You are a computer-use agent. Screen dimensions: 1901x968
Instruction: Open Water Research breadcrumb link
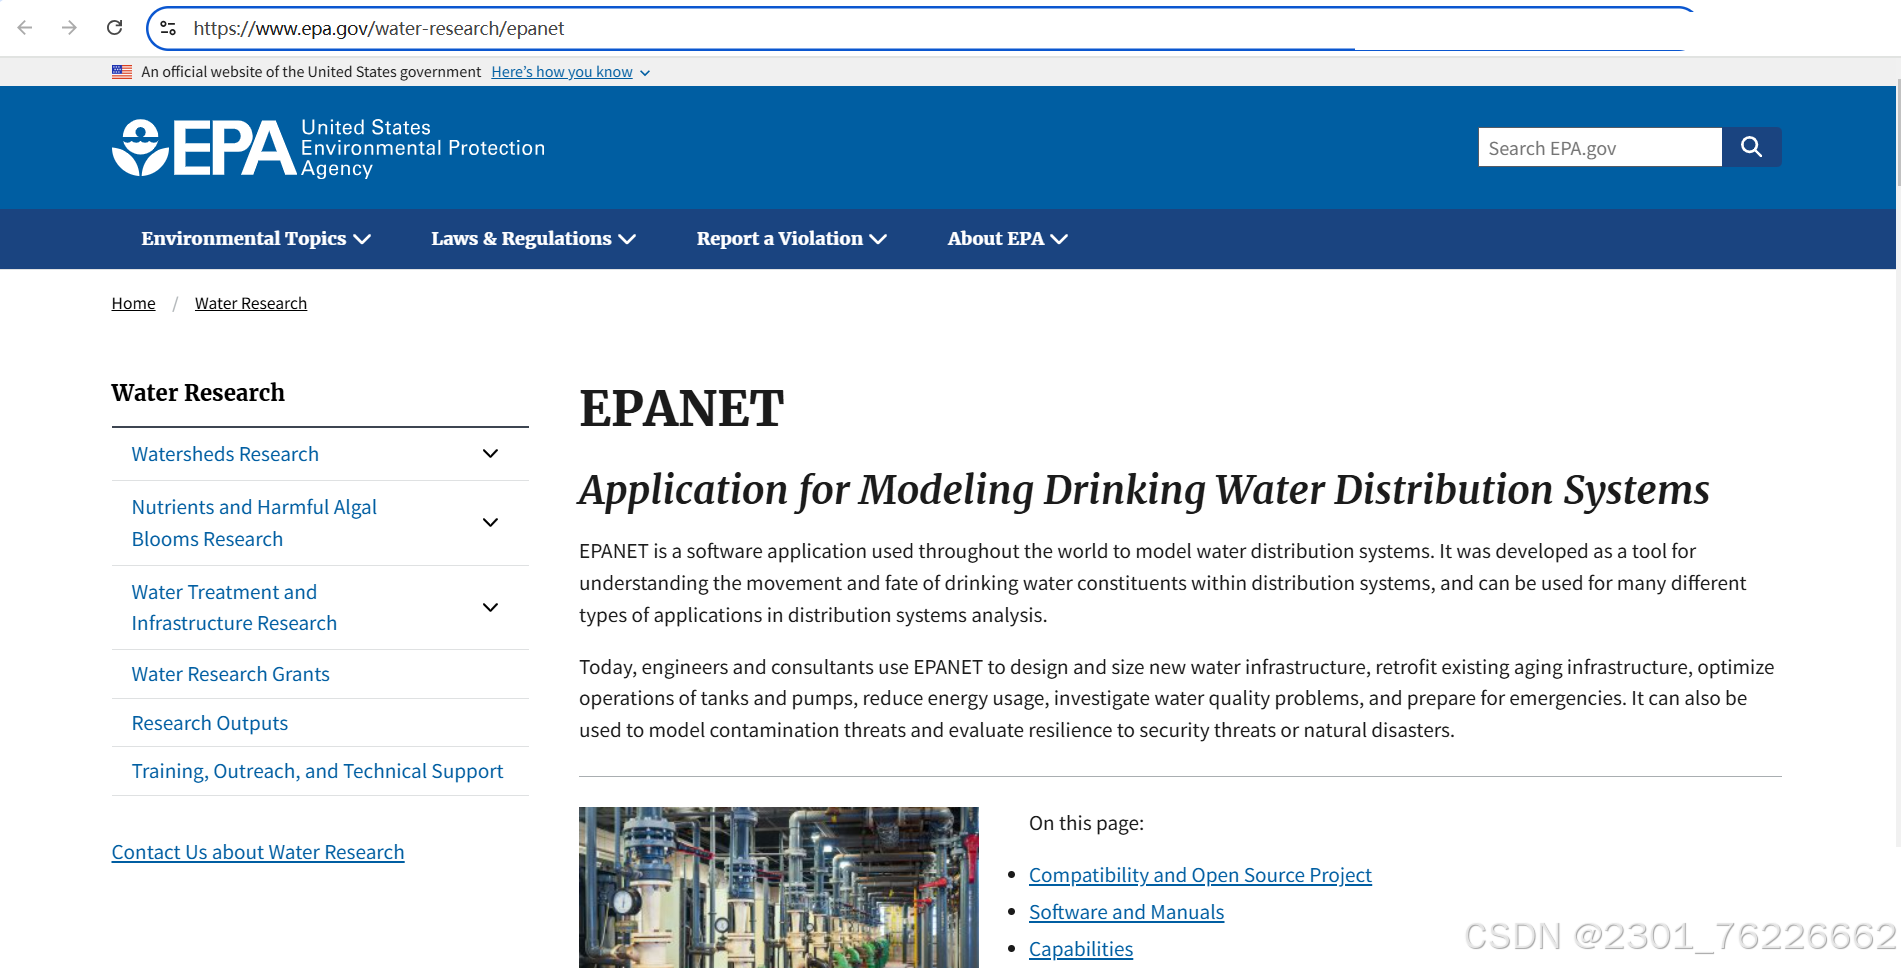[x=251, y=303]
